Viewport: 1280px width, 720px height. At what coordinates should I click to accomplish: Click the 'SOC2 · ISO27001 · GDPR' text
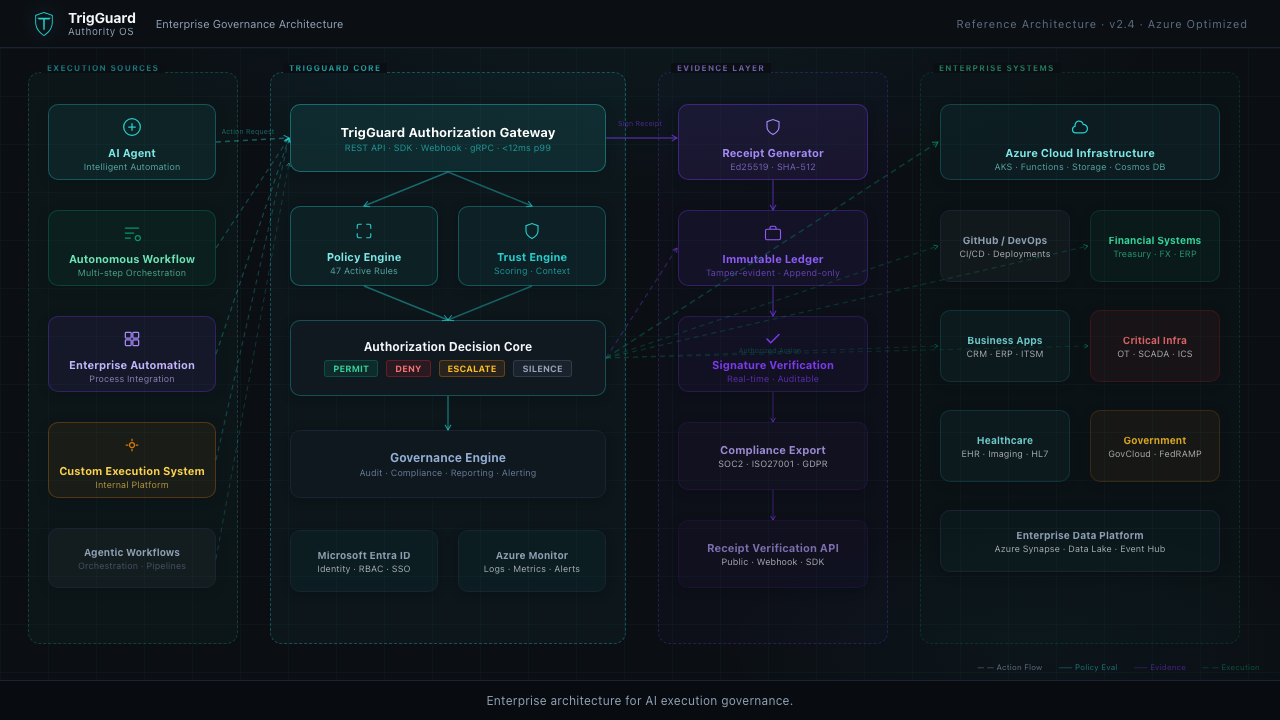tap(773, 464)
